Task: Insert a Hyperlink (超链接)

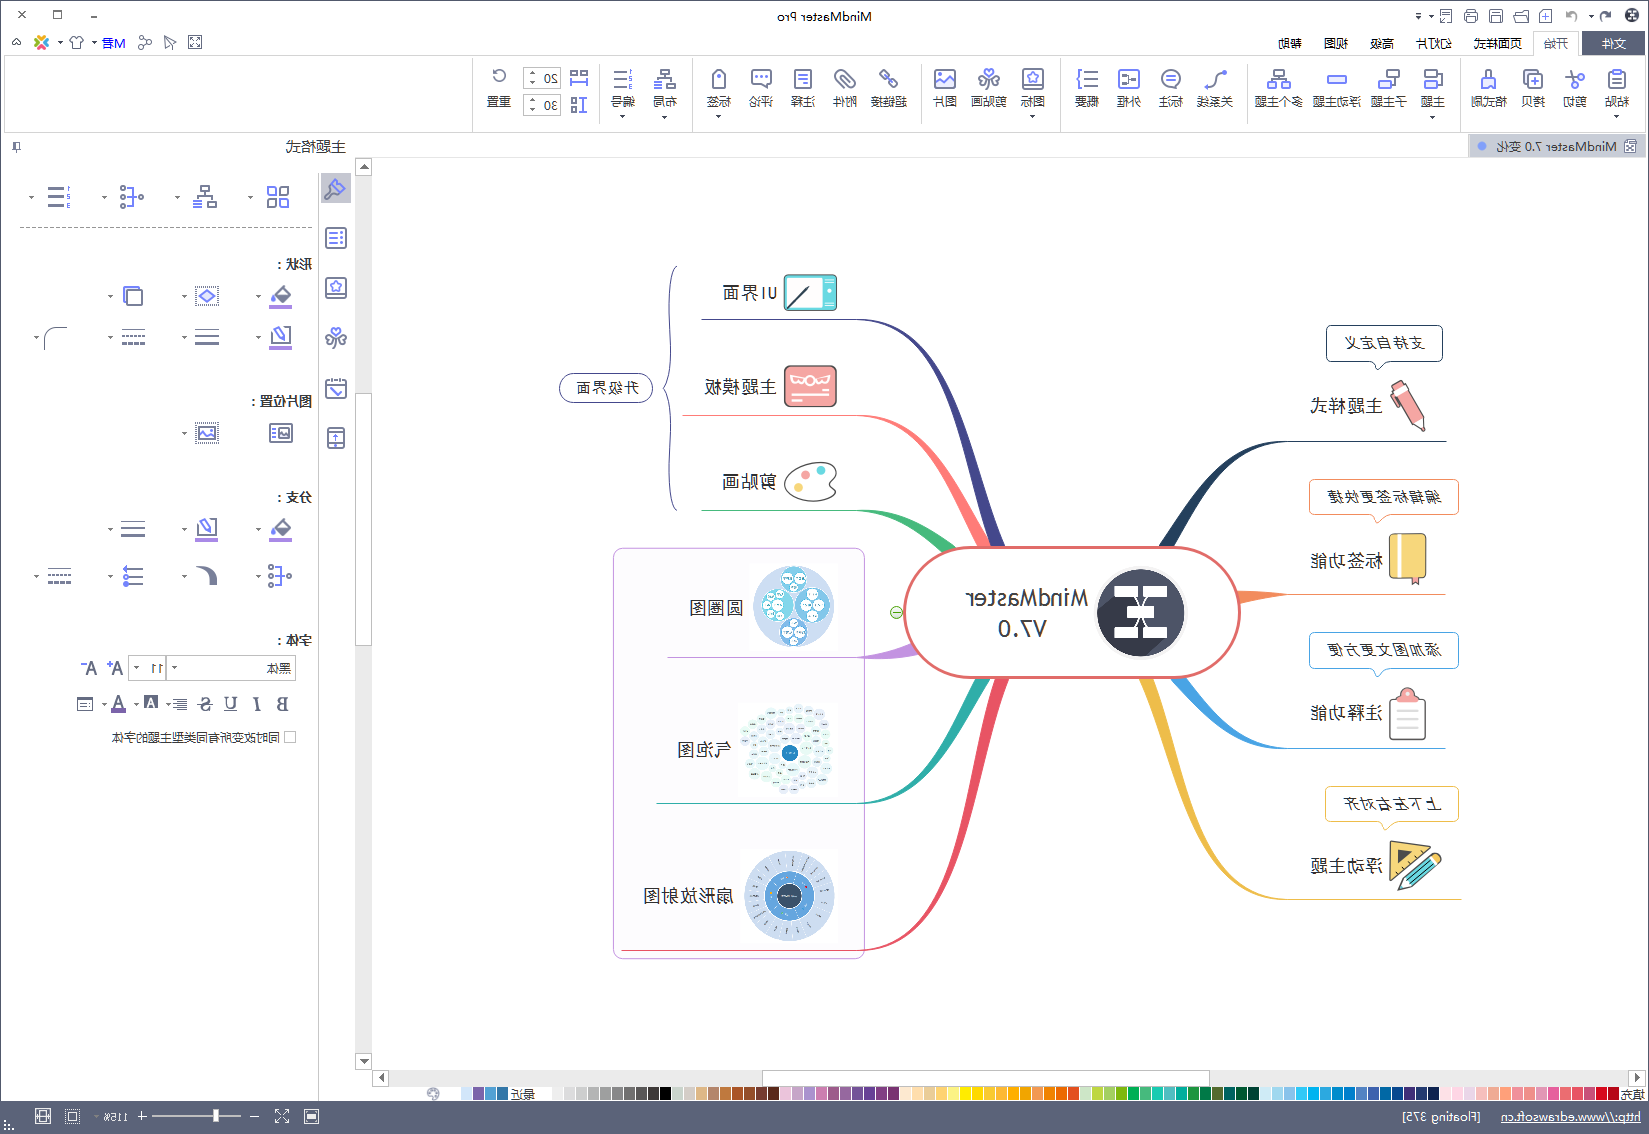Action: [888, 88]
